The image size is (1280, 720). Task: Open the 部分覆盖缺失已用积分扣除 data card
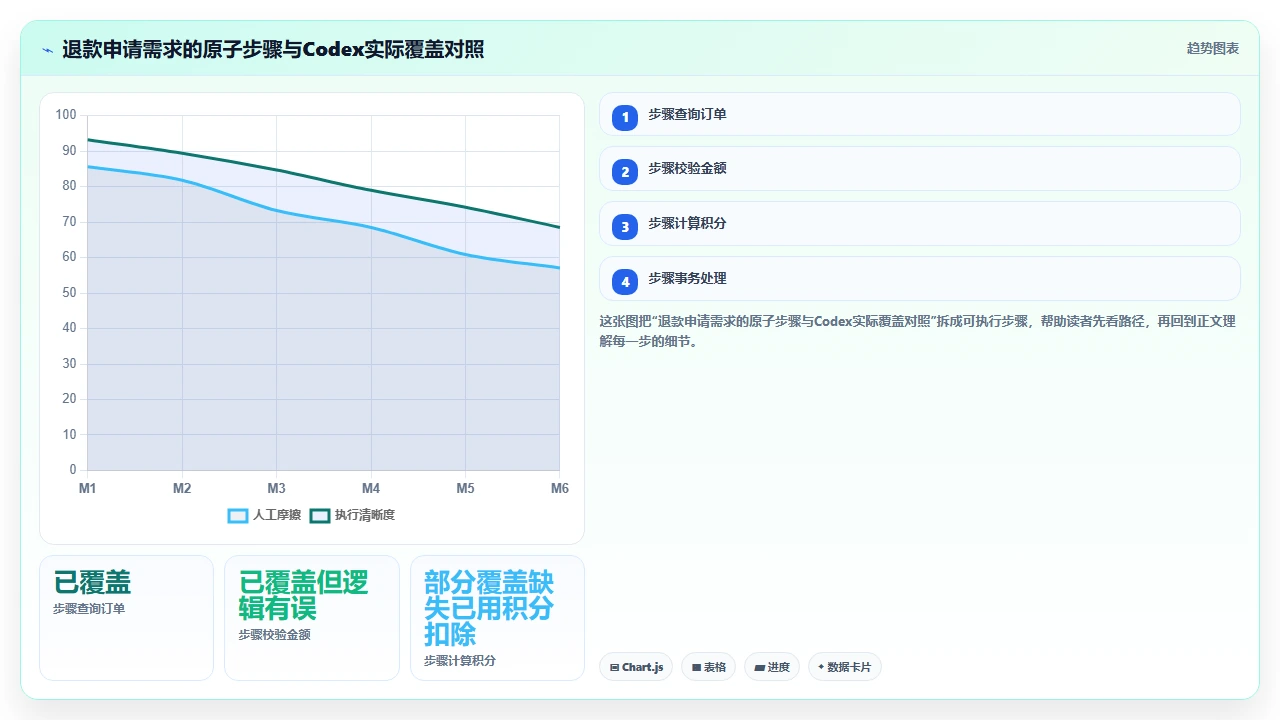tap(497, 618)
